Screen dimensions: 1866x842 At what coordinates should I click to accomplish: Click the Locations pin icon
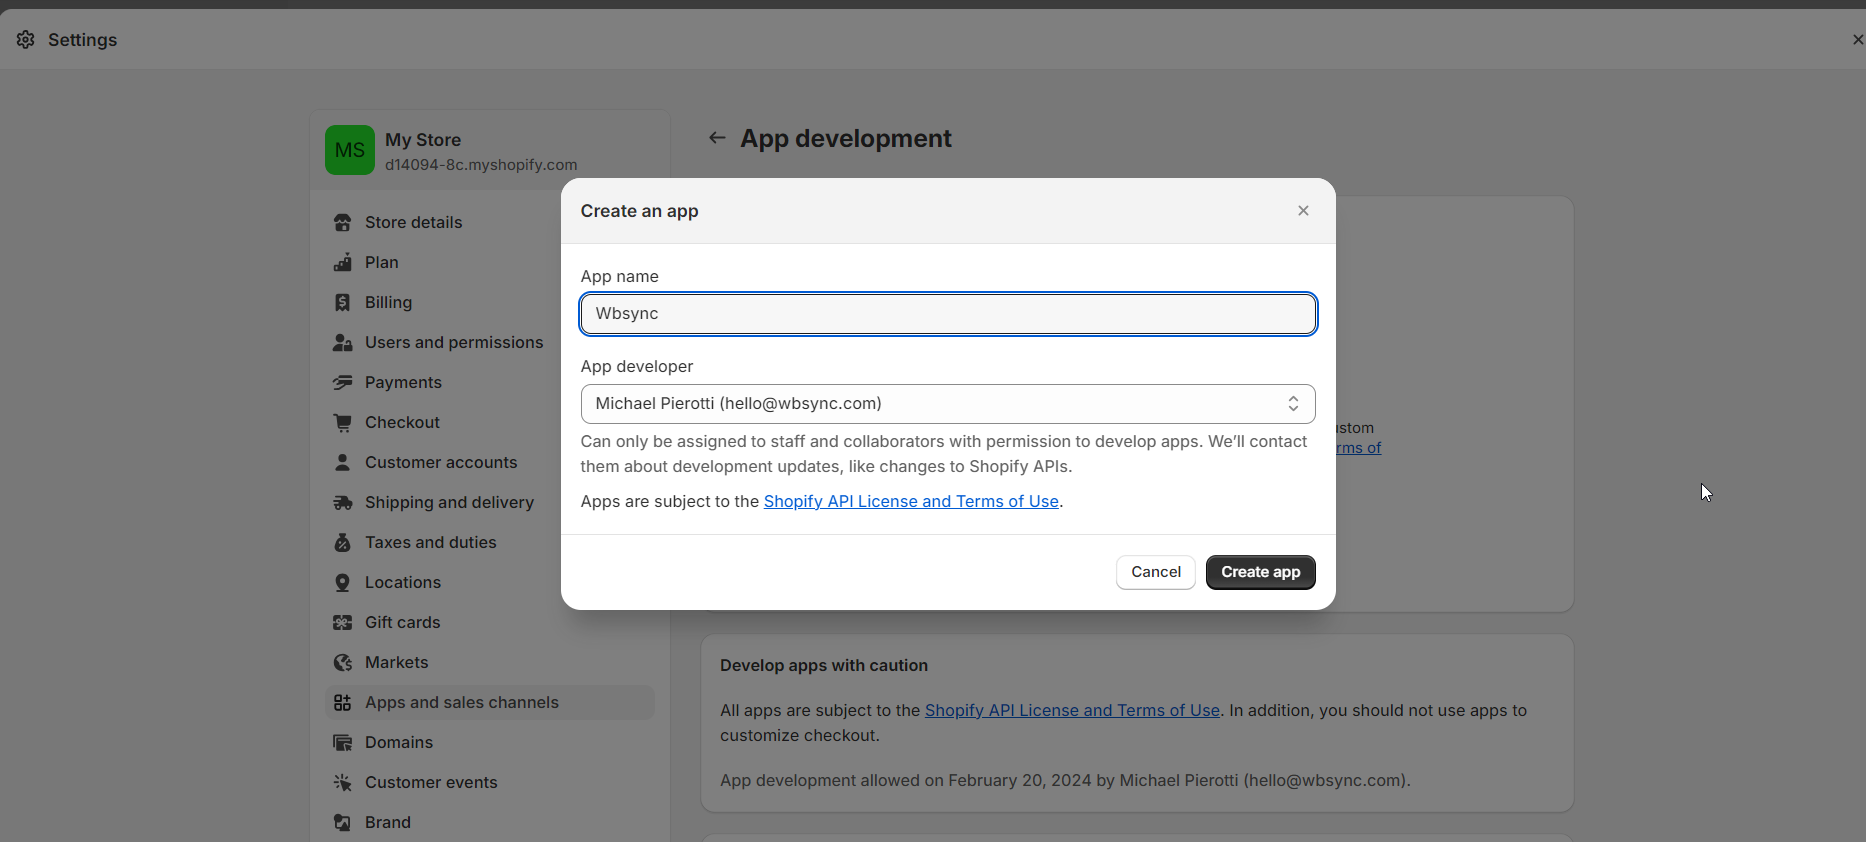tap(343, 582)
